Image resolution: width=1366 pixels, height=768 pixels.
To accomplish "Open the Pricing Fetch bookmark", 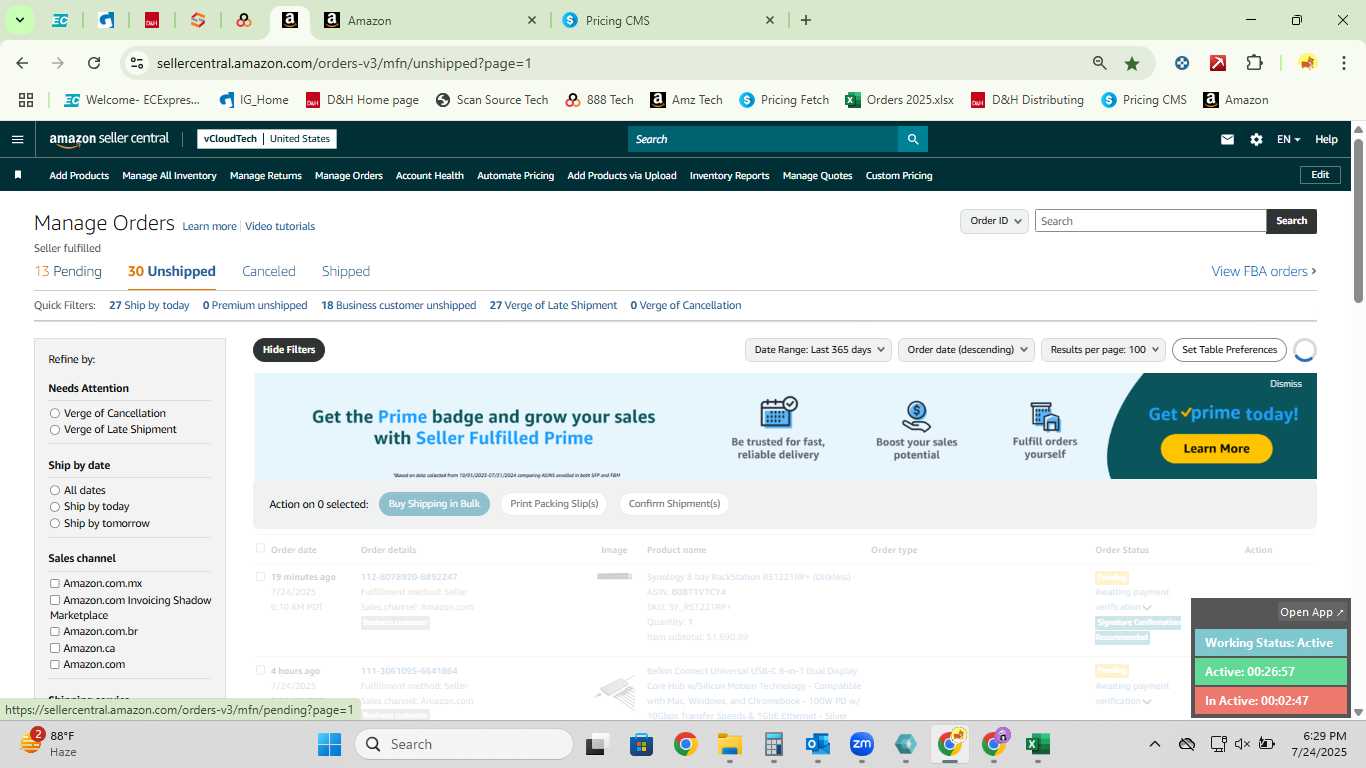I will tap(784, 100).
